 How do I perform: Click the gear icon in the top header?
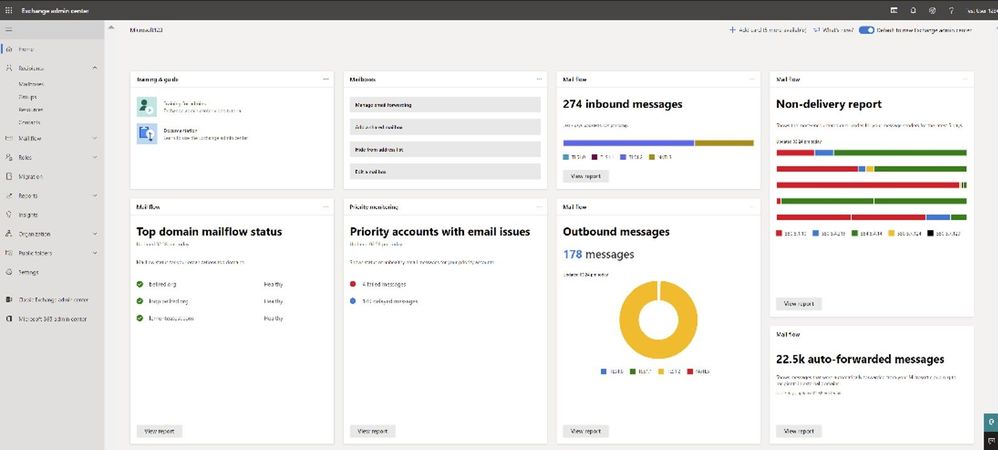(932, 11)
